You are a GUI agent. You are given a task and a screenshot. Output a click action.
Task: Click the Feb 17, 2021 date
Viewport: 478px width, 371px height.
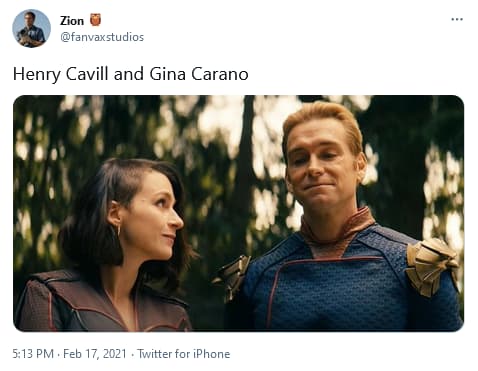coord(95,354)
